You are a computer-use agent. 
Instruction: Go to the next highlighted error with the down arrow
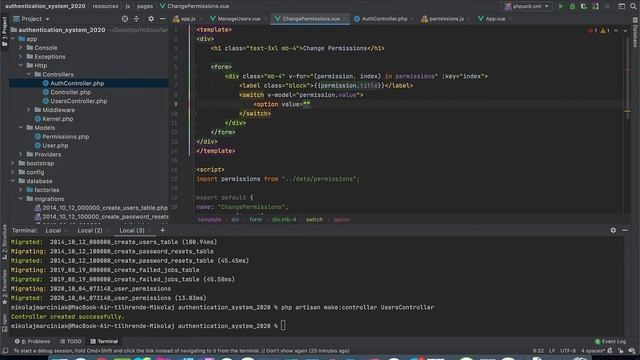(x=625, y=31)
